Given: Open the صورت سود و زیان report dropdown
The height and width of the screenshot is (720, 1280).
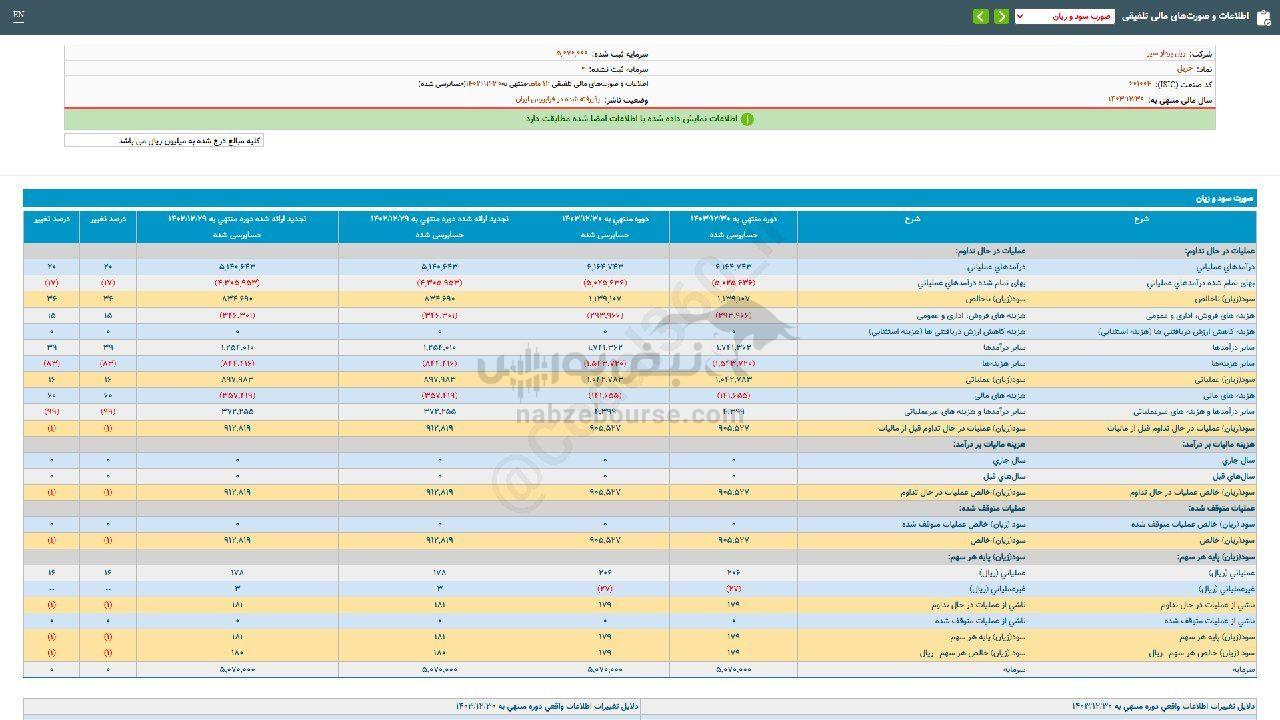Looking at the screenshot, I should pyautogui.click(x=1070, y=17).
